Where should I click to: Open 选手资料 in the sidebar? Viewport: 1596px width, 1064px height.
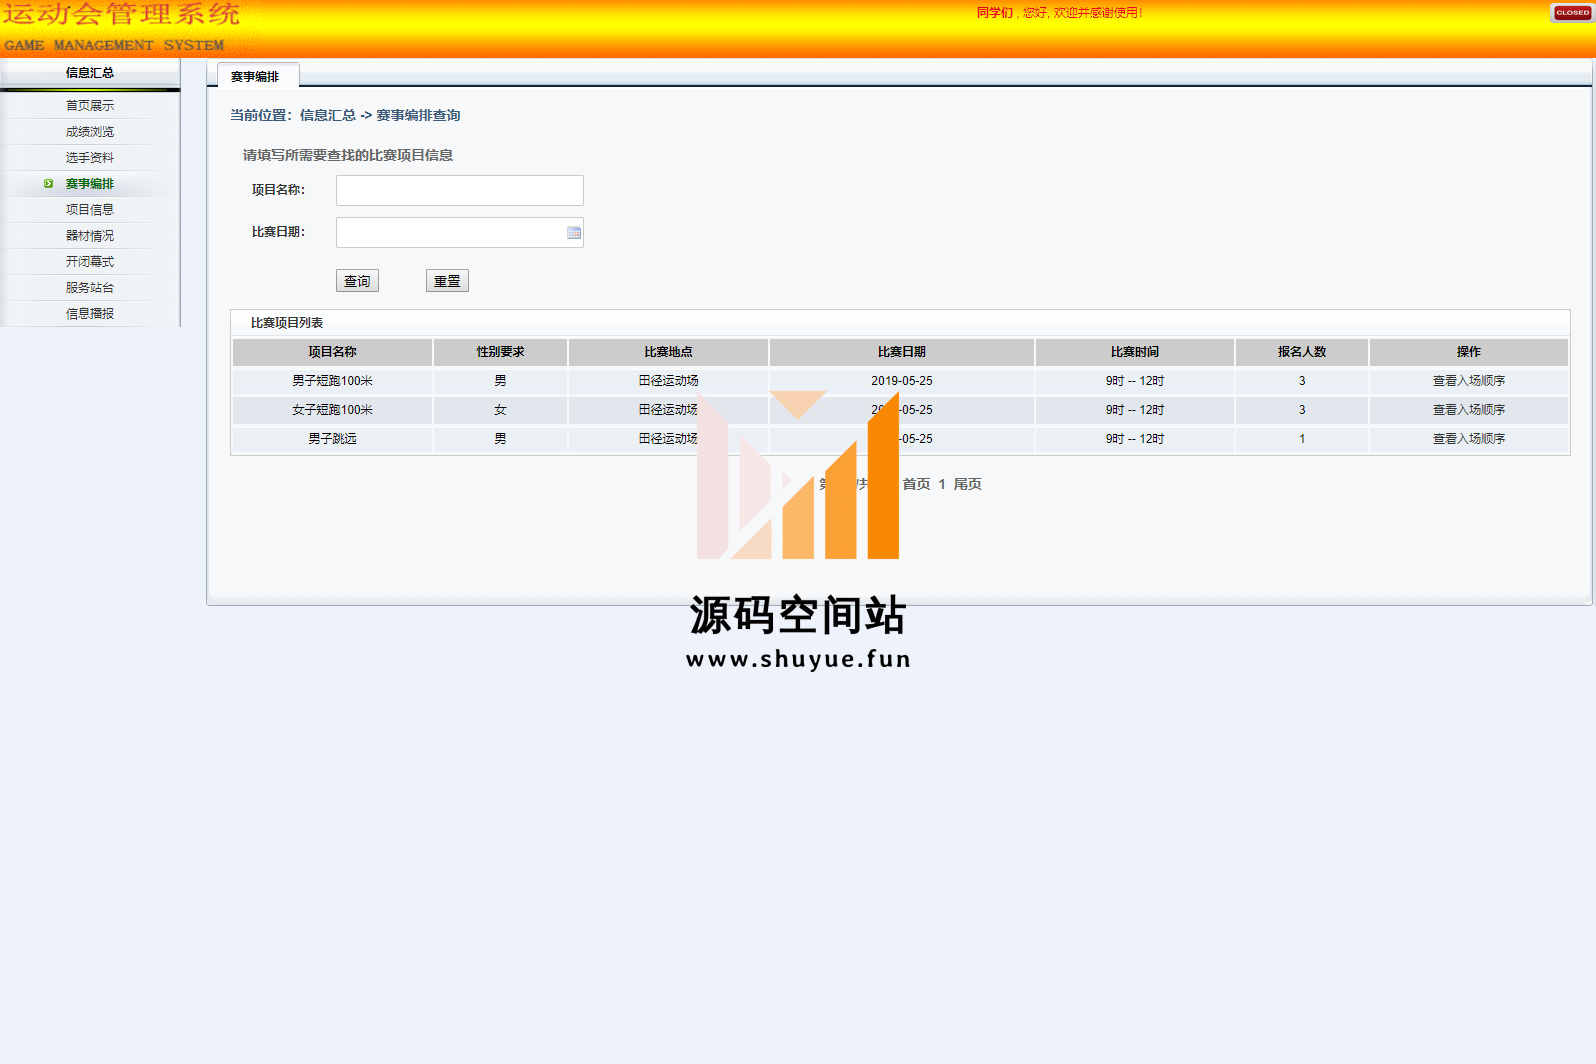(x=90, y=158)
